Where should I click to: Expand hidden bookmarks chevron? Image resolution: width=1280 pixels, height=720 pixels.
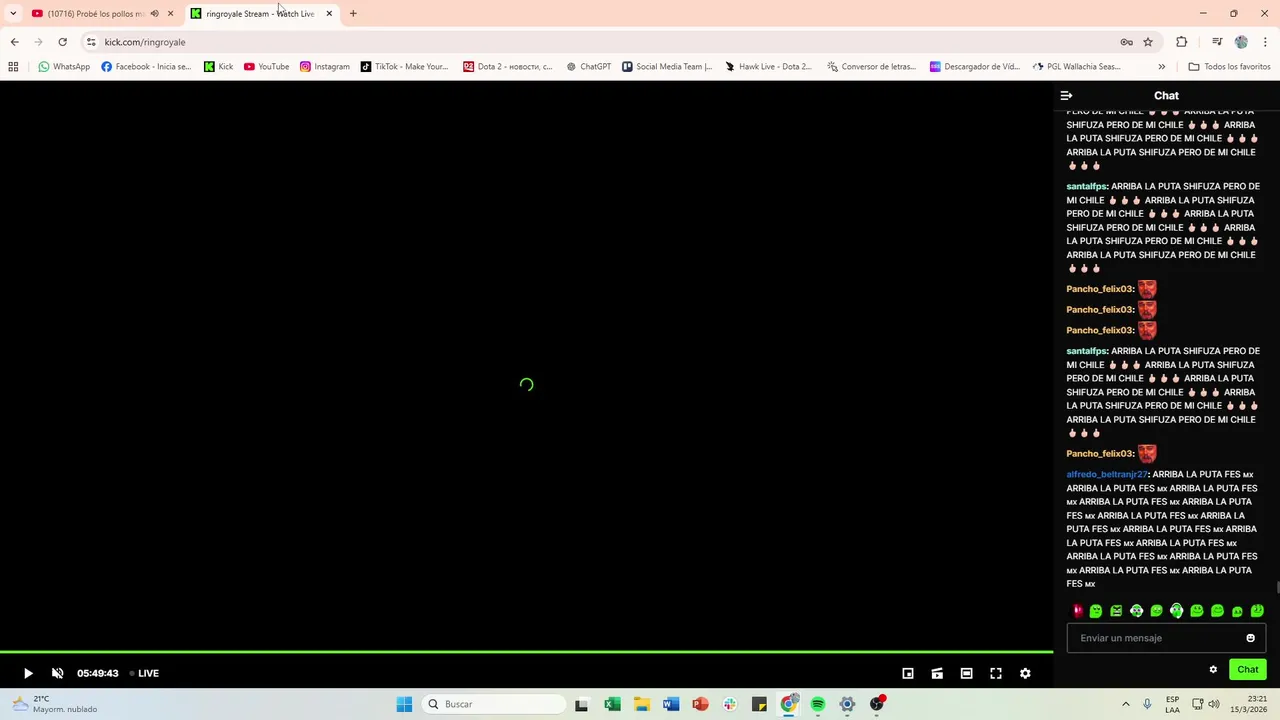pyautogui.click(x=1161, y=67)
